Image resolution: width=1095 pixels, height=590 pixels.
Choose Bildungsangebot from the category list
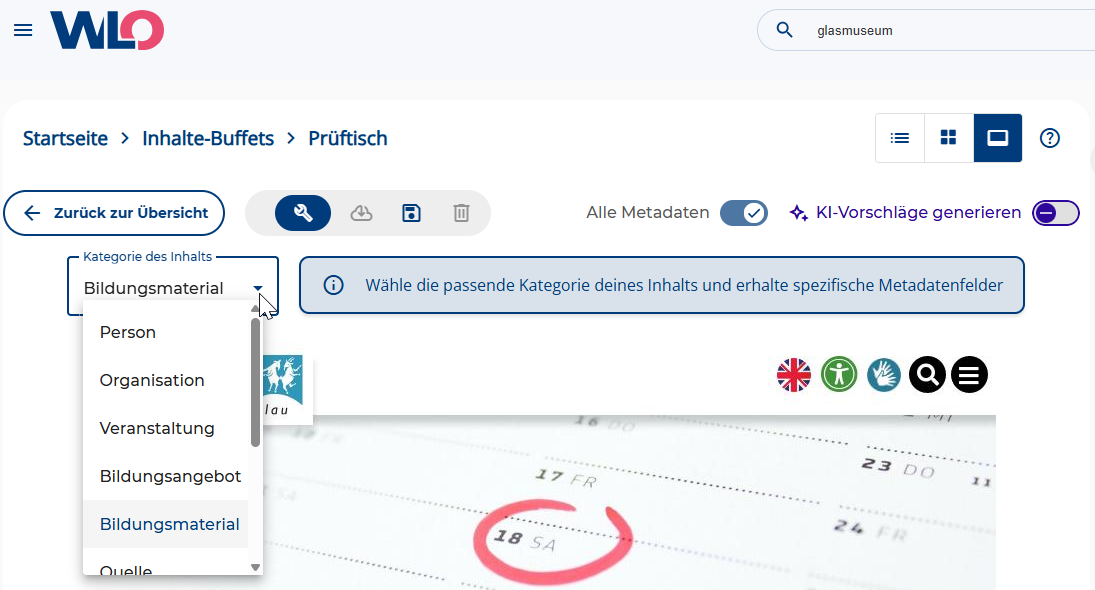(166, 477)
